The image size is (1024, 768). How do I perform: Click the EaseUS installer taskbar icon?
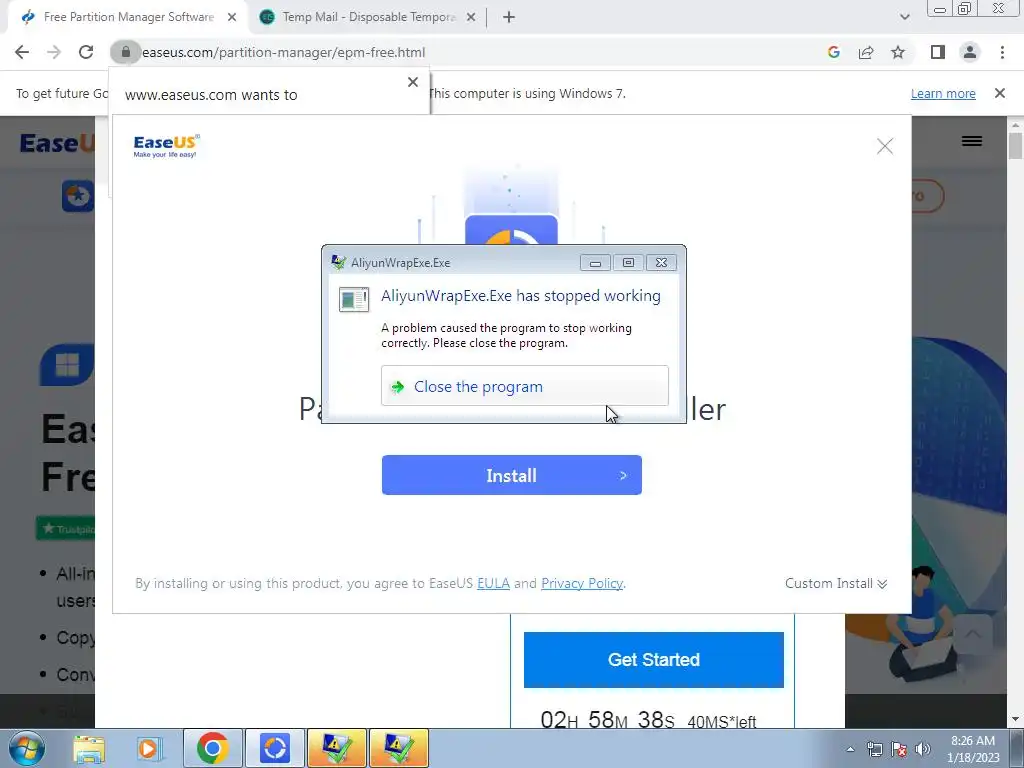(x=275, y=748)
